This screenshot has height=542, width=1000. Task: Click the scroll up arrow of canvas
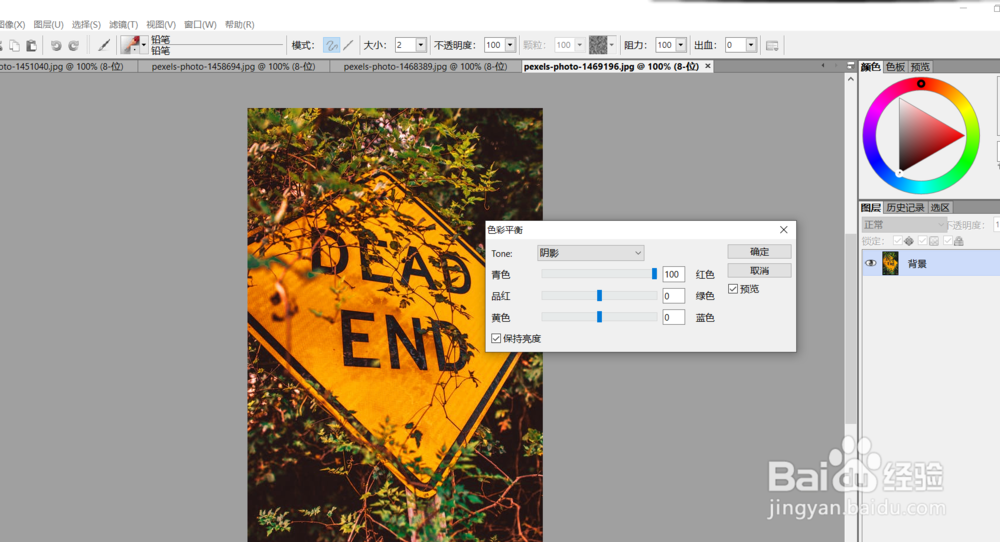(x=851, y=79)
